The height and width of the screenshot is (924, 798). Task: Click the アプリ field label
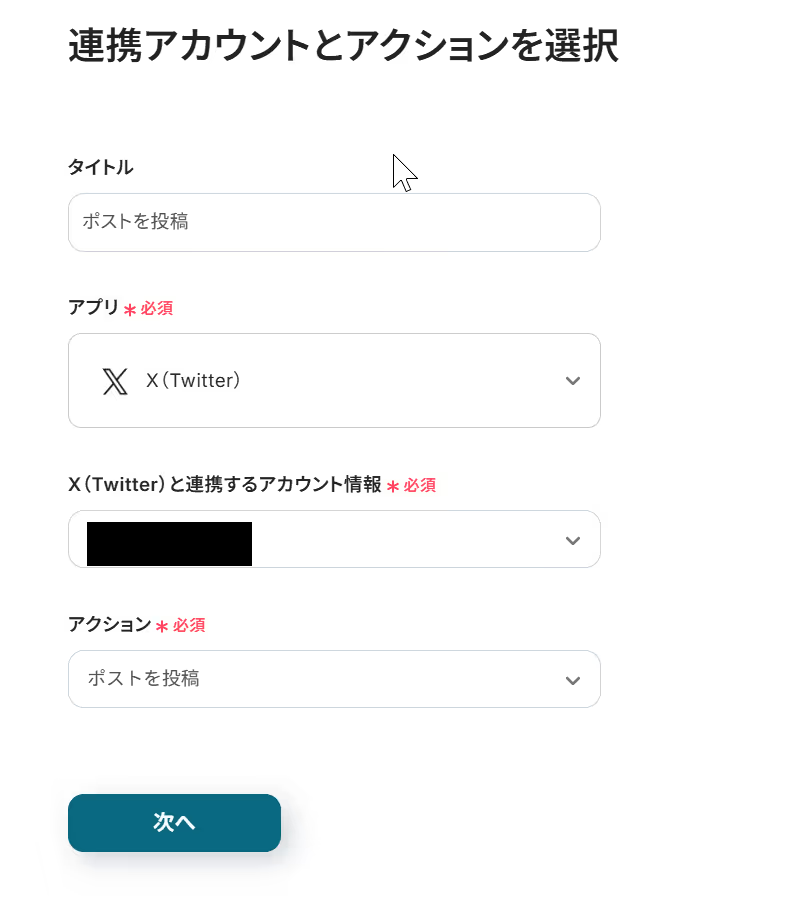click(93, 308)
